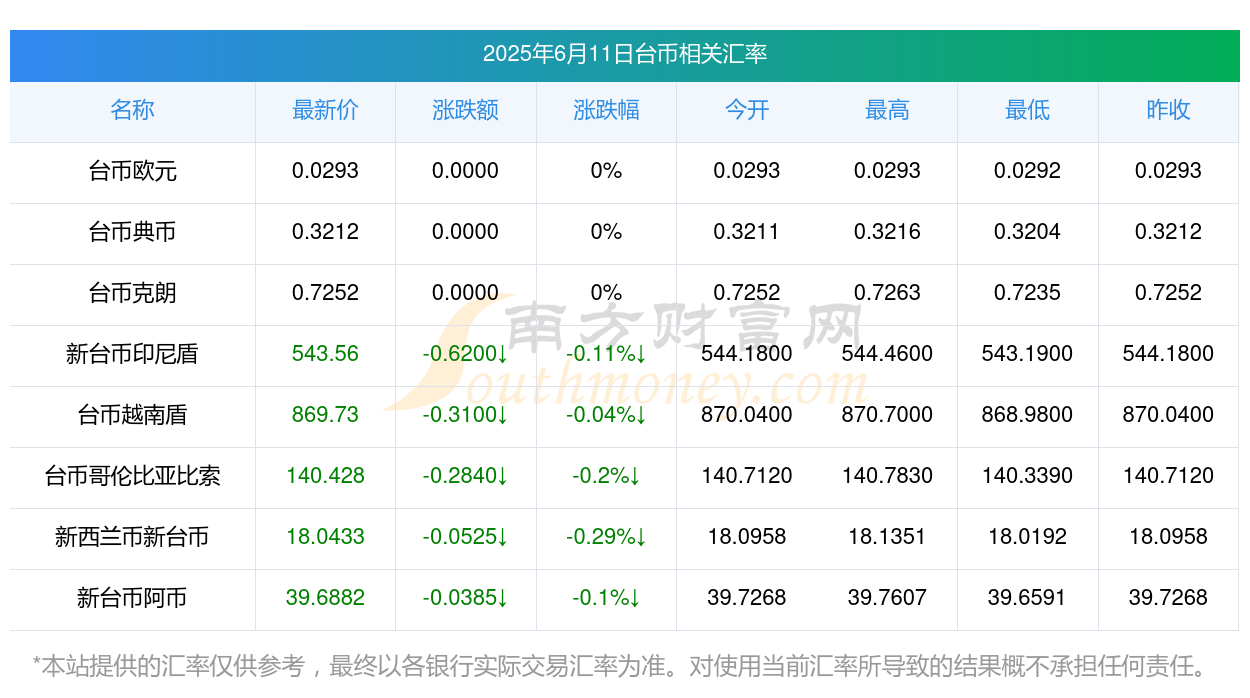Click the low value 0.0292
The width and height of the screenshot is (1250, 698).
(x=1027, y=171)
